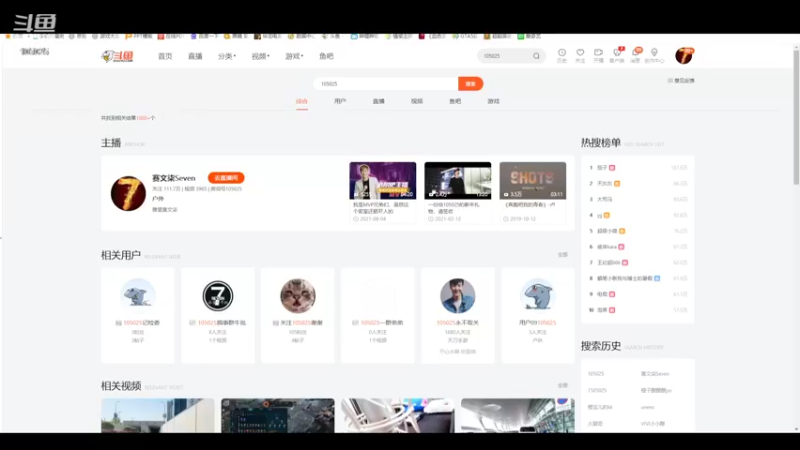Image resolution: width=800 pixels, height=450 pixels.
Task: Open the video thumbnail dated 2021-02-12
Action: click(458, 181)
